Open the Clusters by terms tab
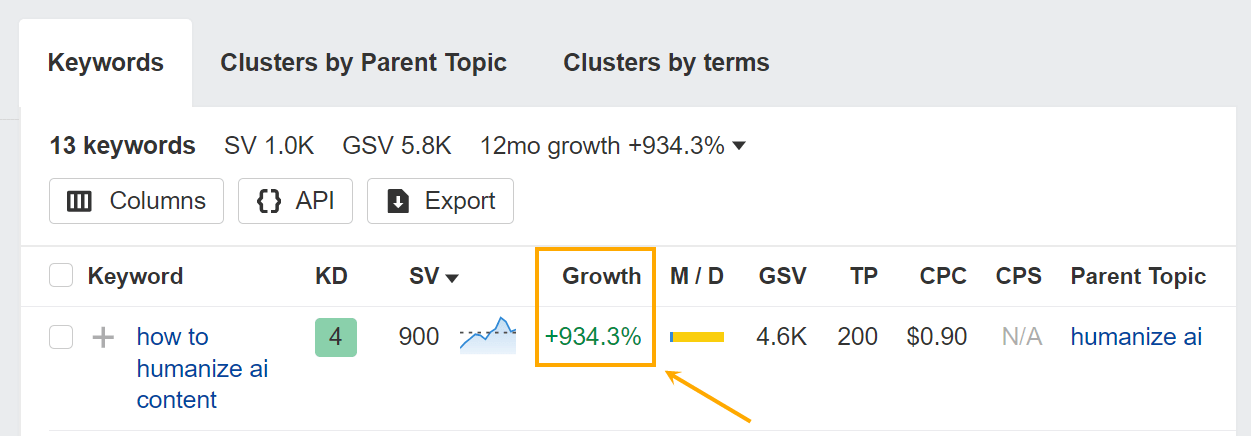Viewport: 1251px width, 436px height. click(666, 63)
